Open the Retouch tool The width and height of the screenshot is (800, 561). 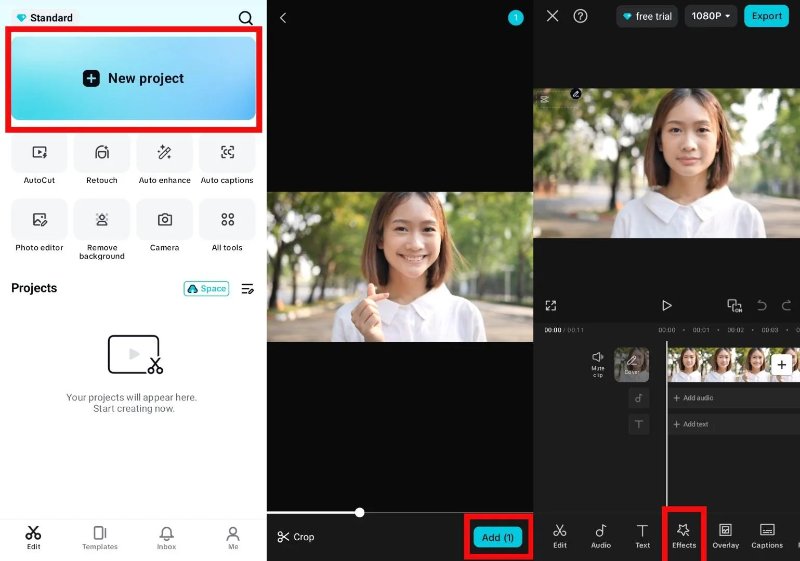click(x=101, y=155)
